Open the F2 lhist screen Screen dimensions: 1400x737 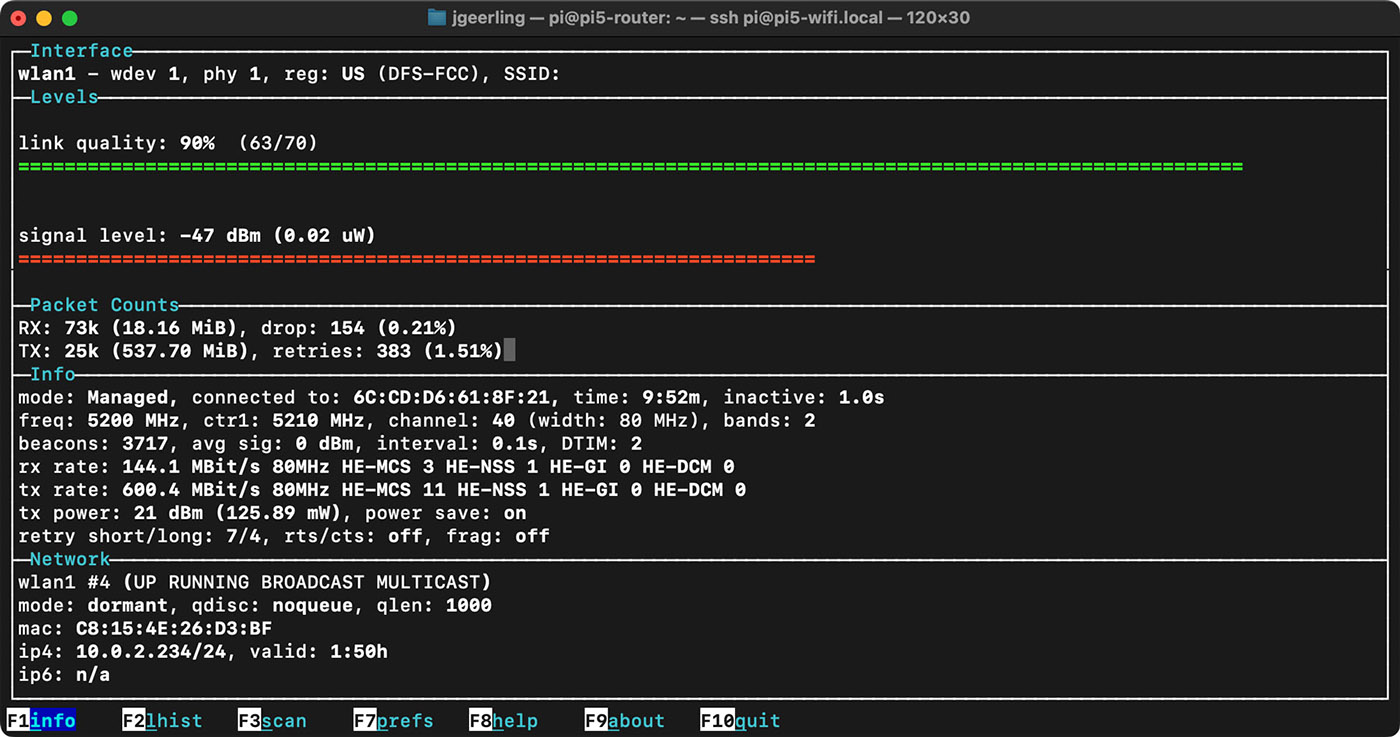(162, 721)
